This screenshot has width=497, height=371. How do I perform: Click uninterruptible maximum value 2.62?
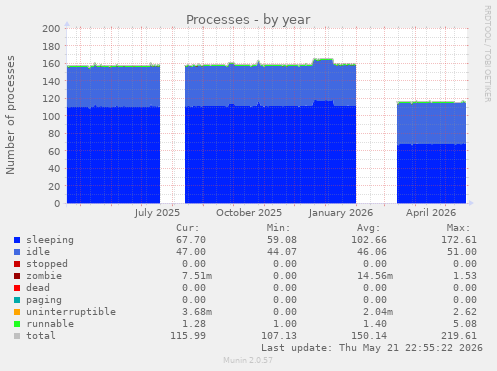(465, 312)
